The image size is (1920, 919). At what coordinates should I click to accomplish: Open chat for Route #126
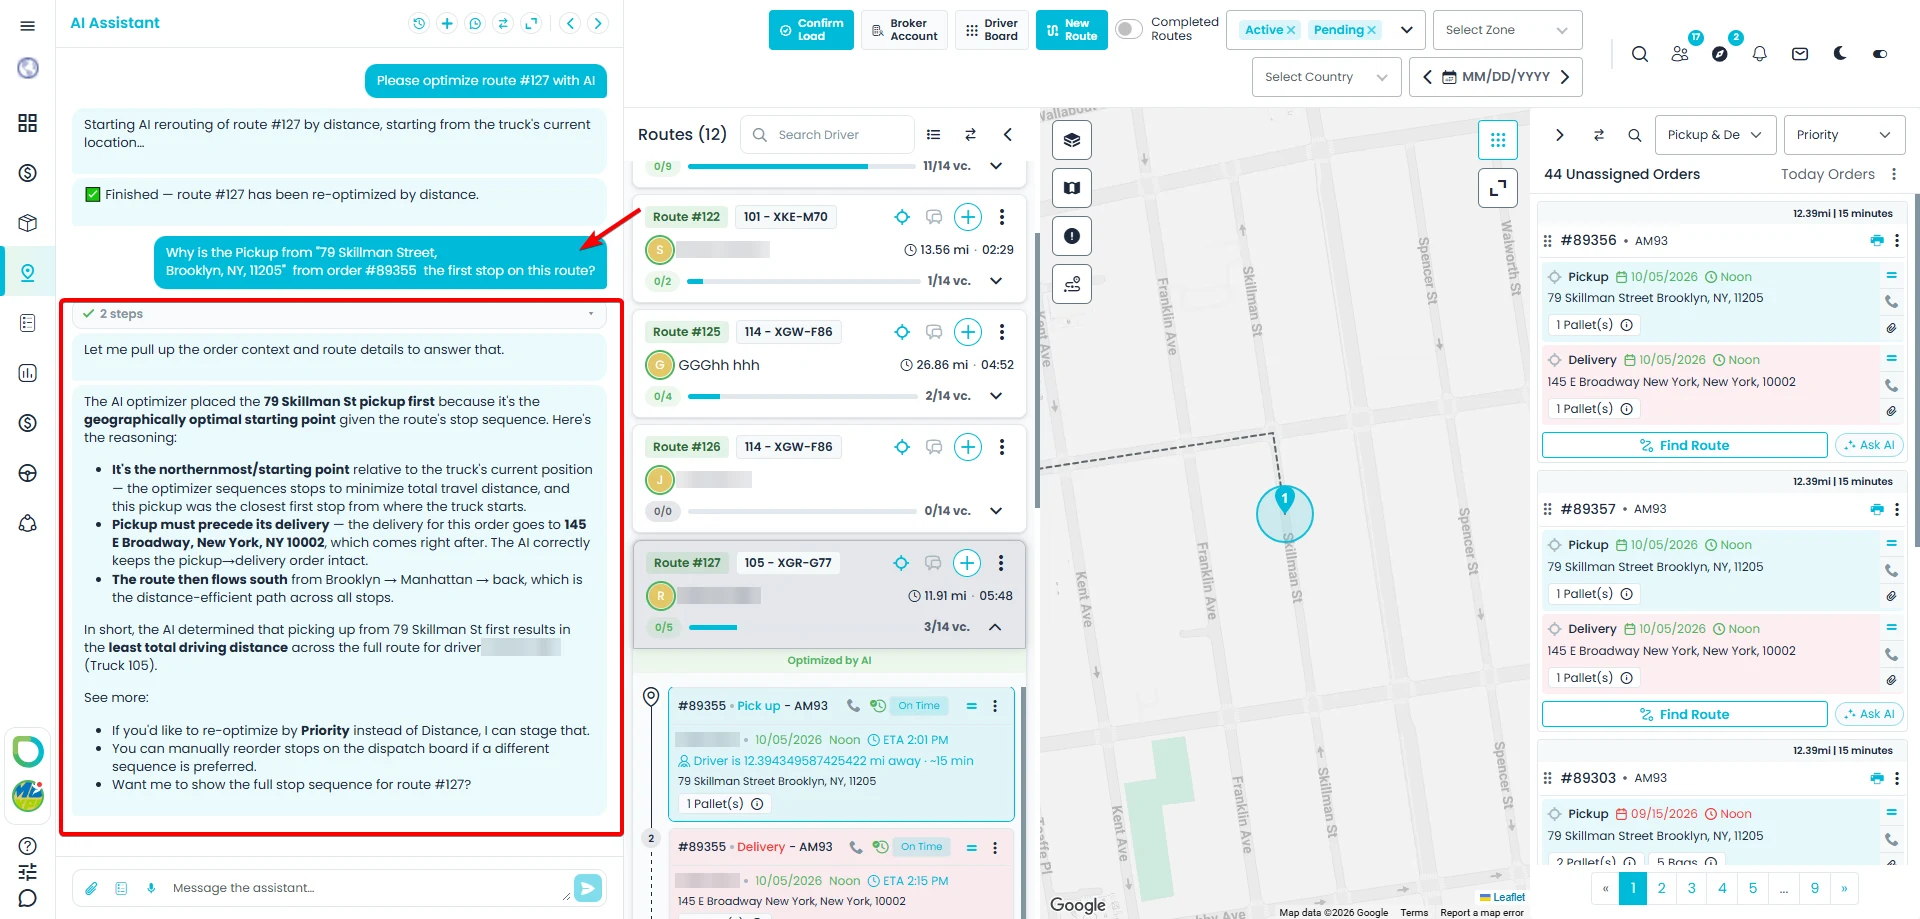point(934,447)
